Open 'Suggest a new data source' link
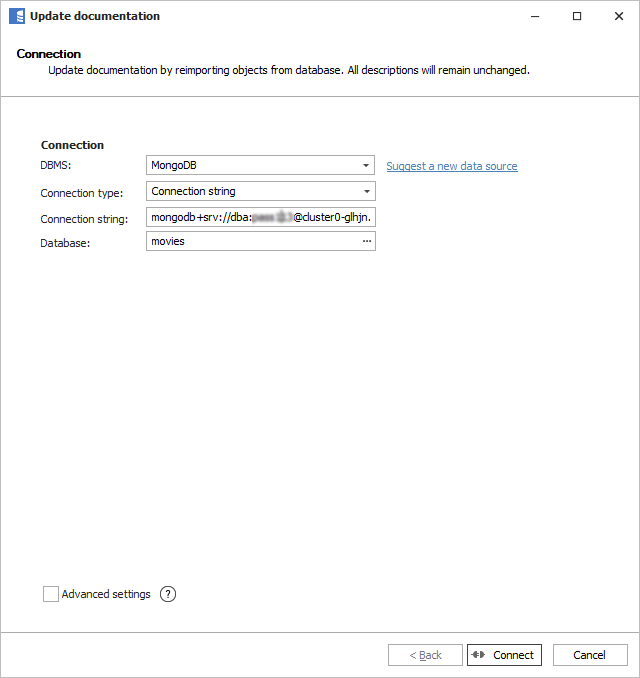This screenshot has width=640, height=678. (x=452, y=166)
